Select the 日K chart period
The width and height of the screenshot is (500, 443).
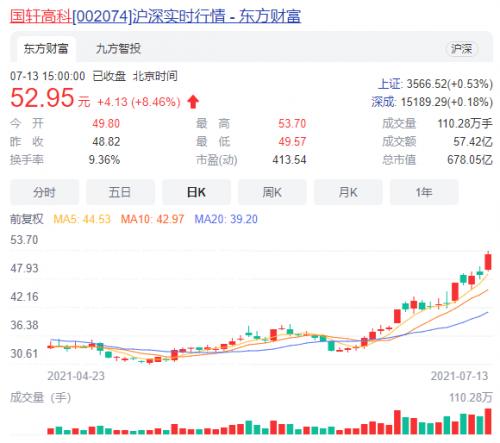tap(196, 192)
